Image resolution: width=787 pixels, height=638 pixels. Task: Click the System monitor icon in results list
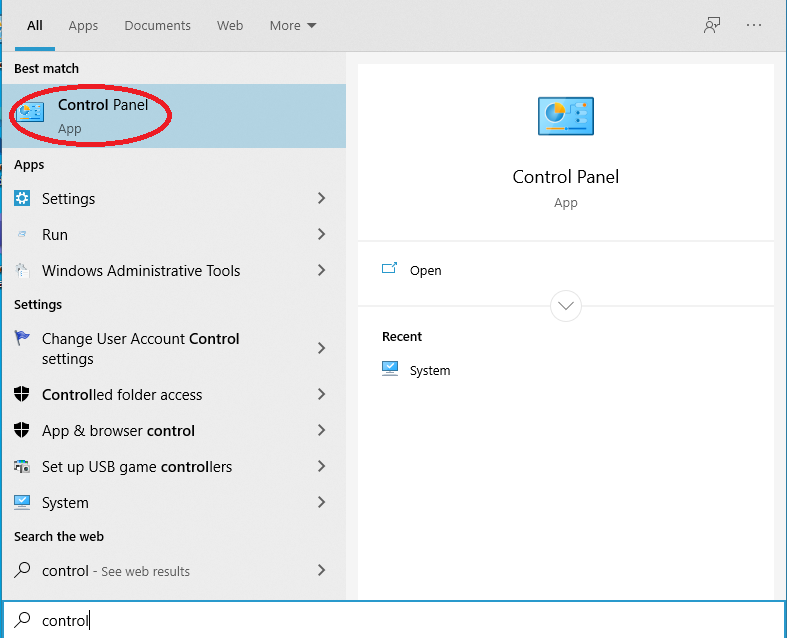22,502
